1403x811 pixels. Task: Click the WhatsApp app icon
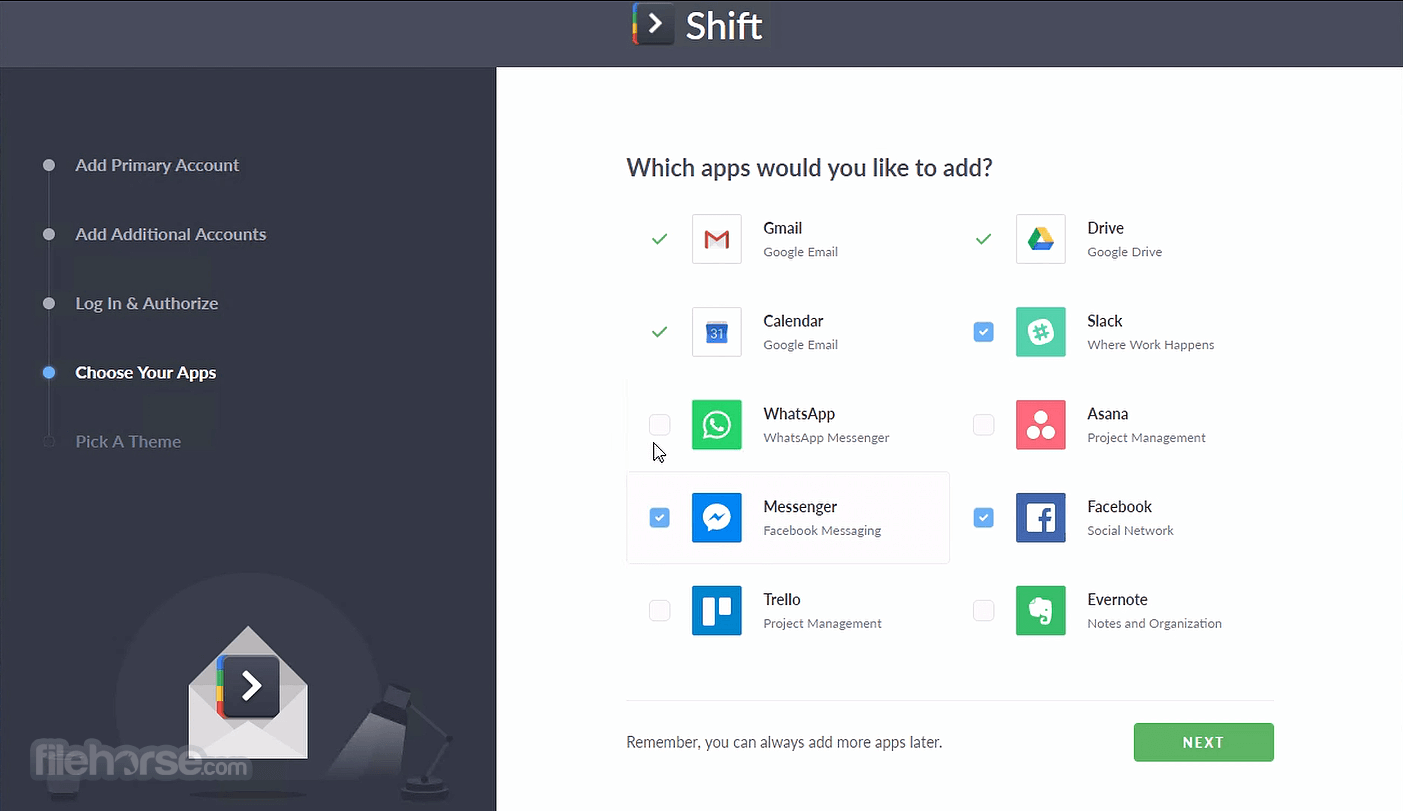click(716, 425)
